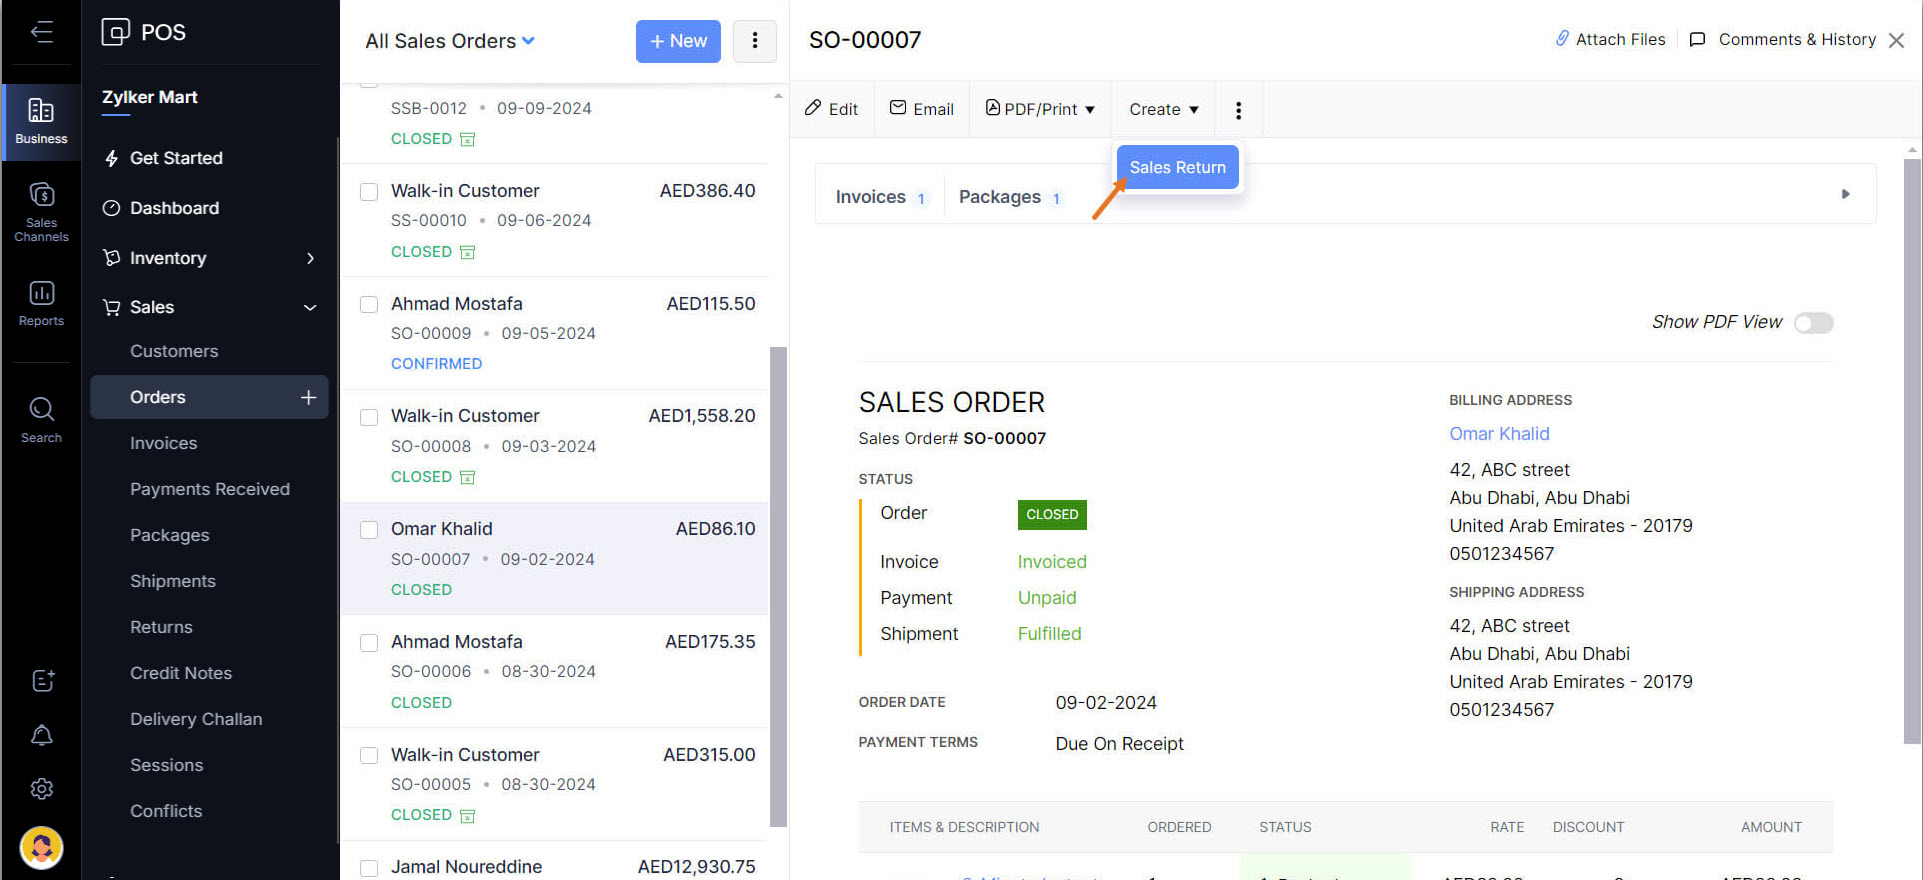Screen dimensions: 1923x880
Task: Open the Reports icon in left rail
Action: click(x=41, y=303)
